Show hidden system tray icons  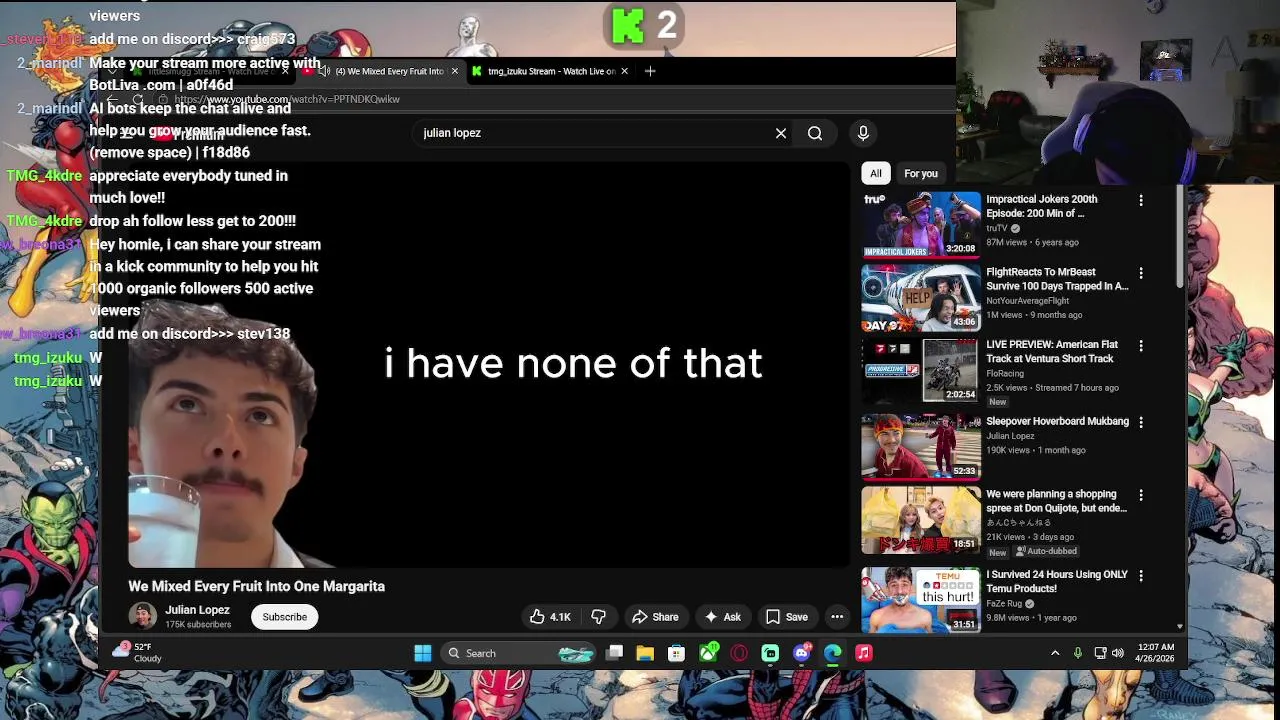(x=1055, y=653)
